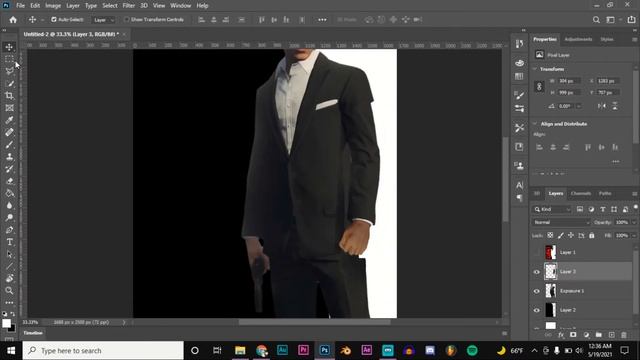Select the Move tool in the toolbox
Screen dimensions: 640x360
click(9, 47)
